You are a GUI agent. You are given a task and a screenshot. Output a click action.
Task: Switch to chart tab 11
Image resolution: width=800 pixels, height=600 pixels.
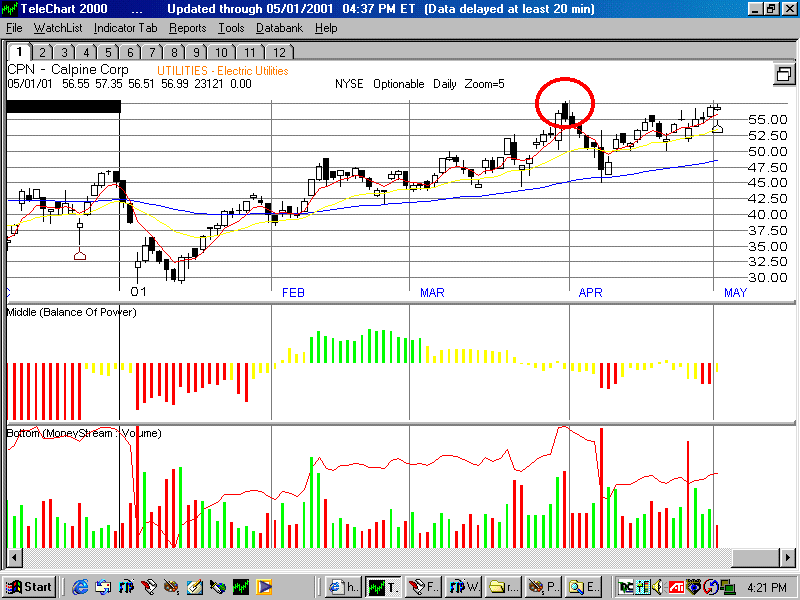250,53
